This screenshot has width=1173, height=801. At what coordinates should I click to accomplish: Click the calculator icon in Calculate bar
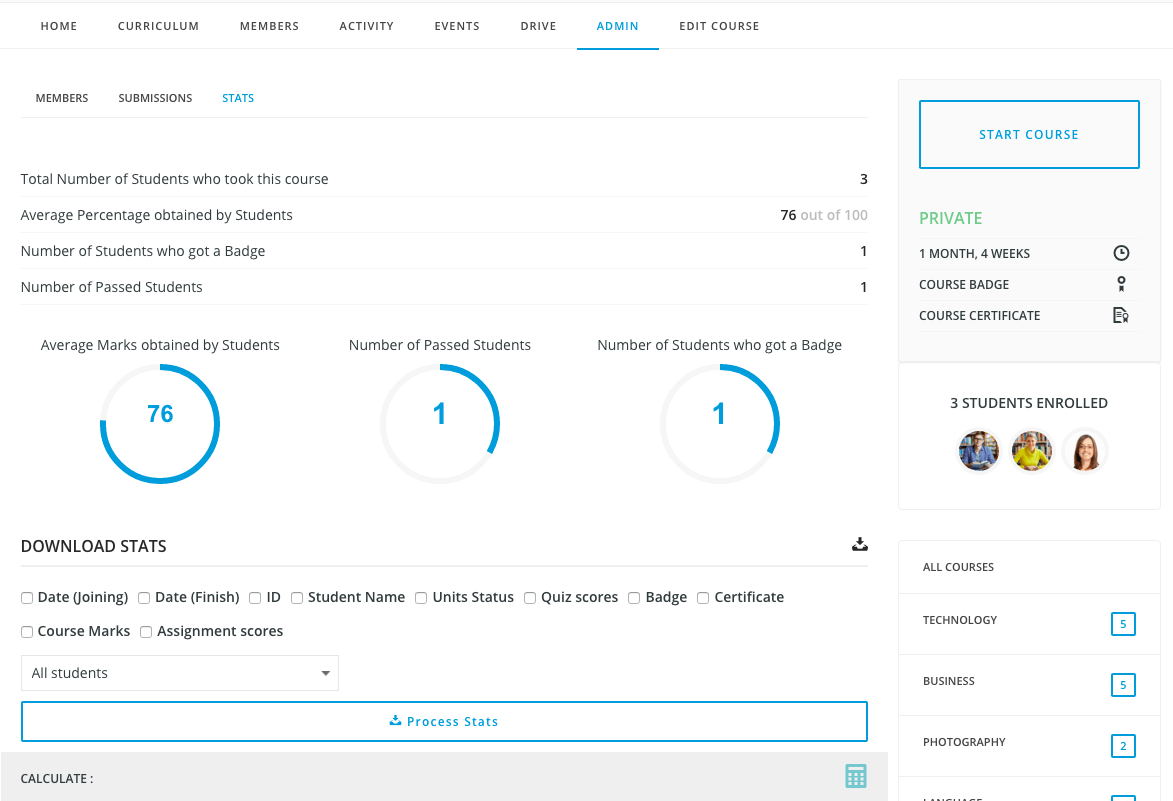(855, 776)
